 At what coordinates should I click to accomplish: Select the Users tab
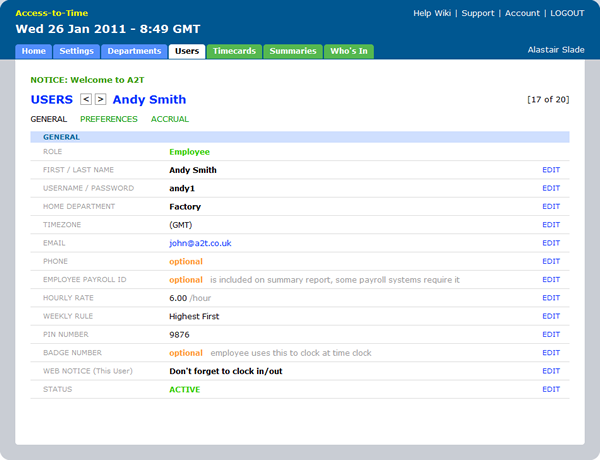[187, 51]
